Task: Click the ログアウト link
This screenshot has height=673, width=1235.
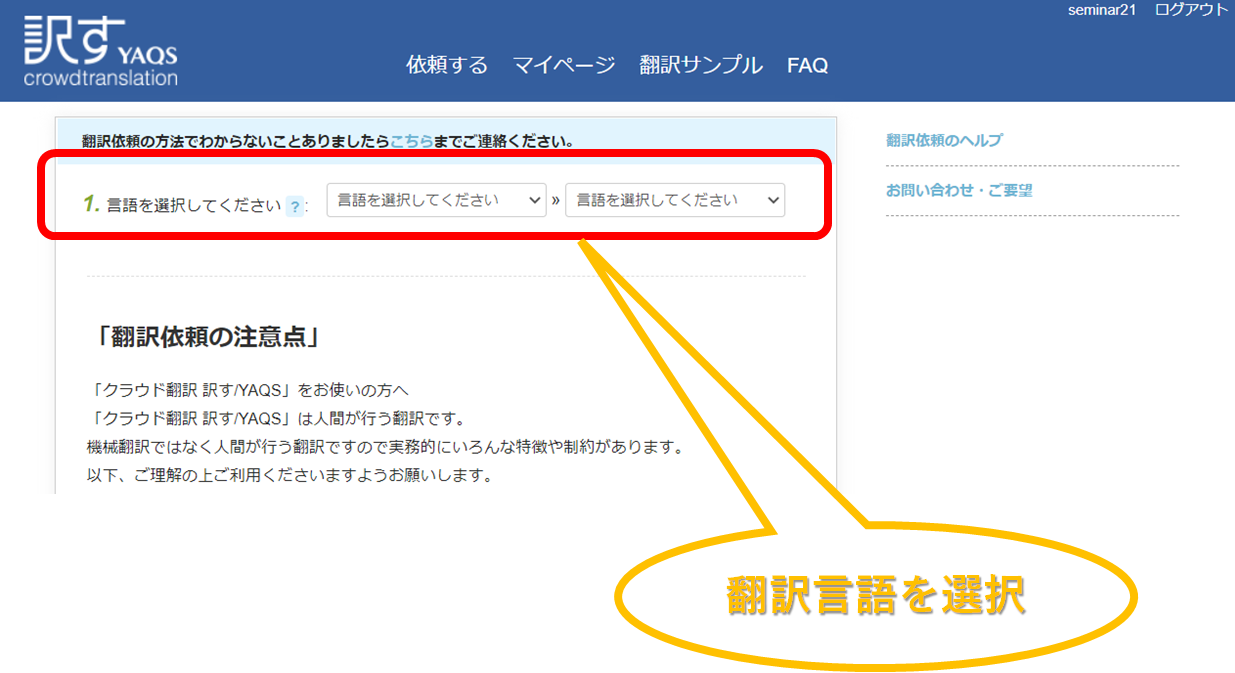Action: tap(1191, 10)
